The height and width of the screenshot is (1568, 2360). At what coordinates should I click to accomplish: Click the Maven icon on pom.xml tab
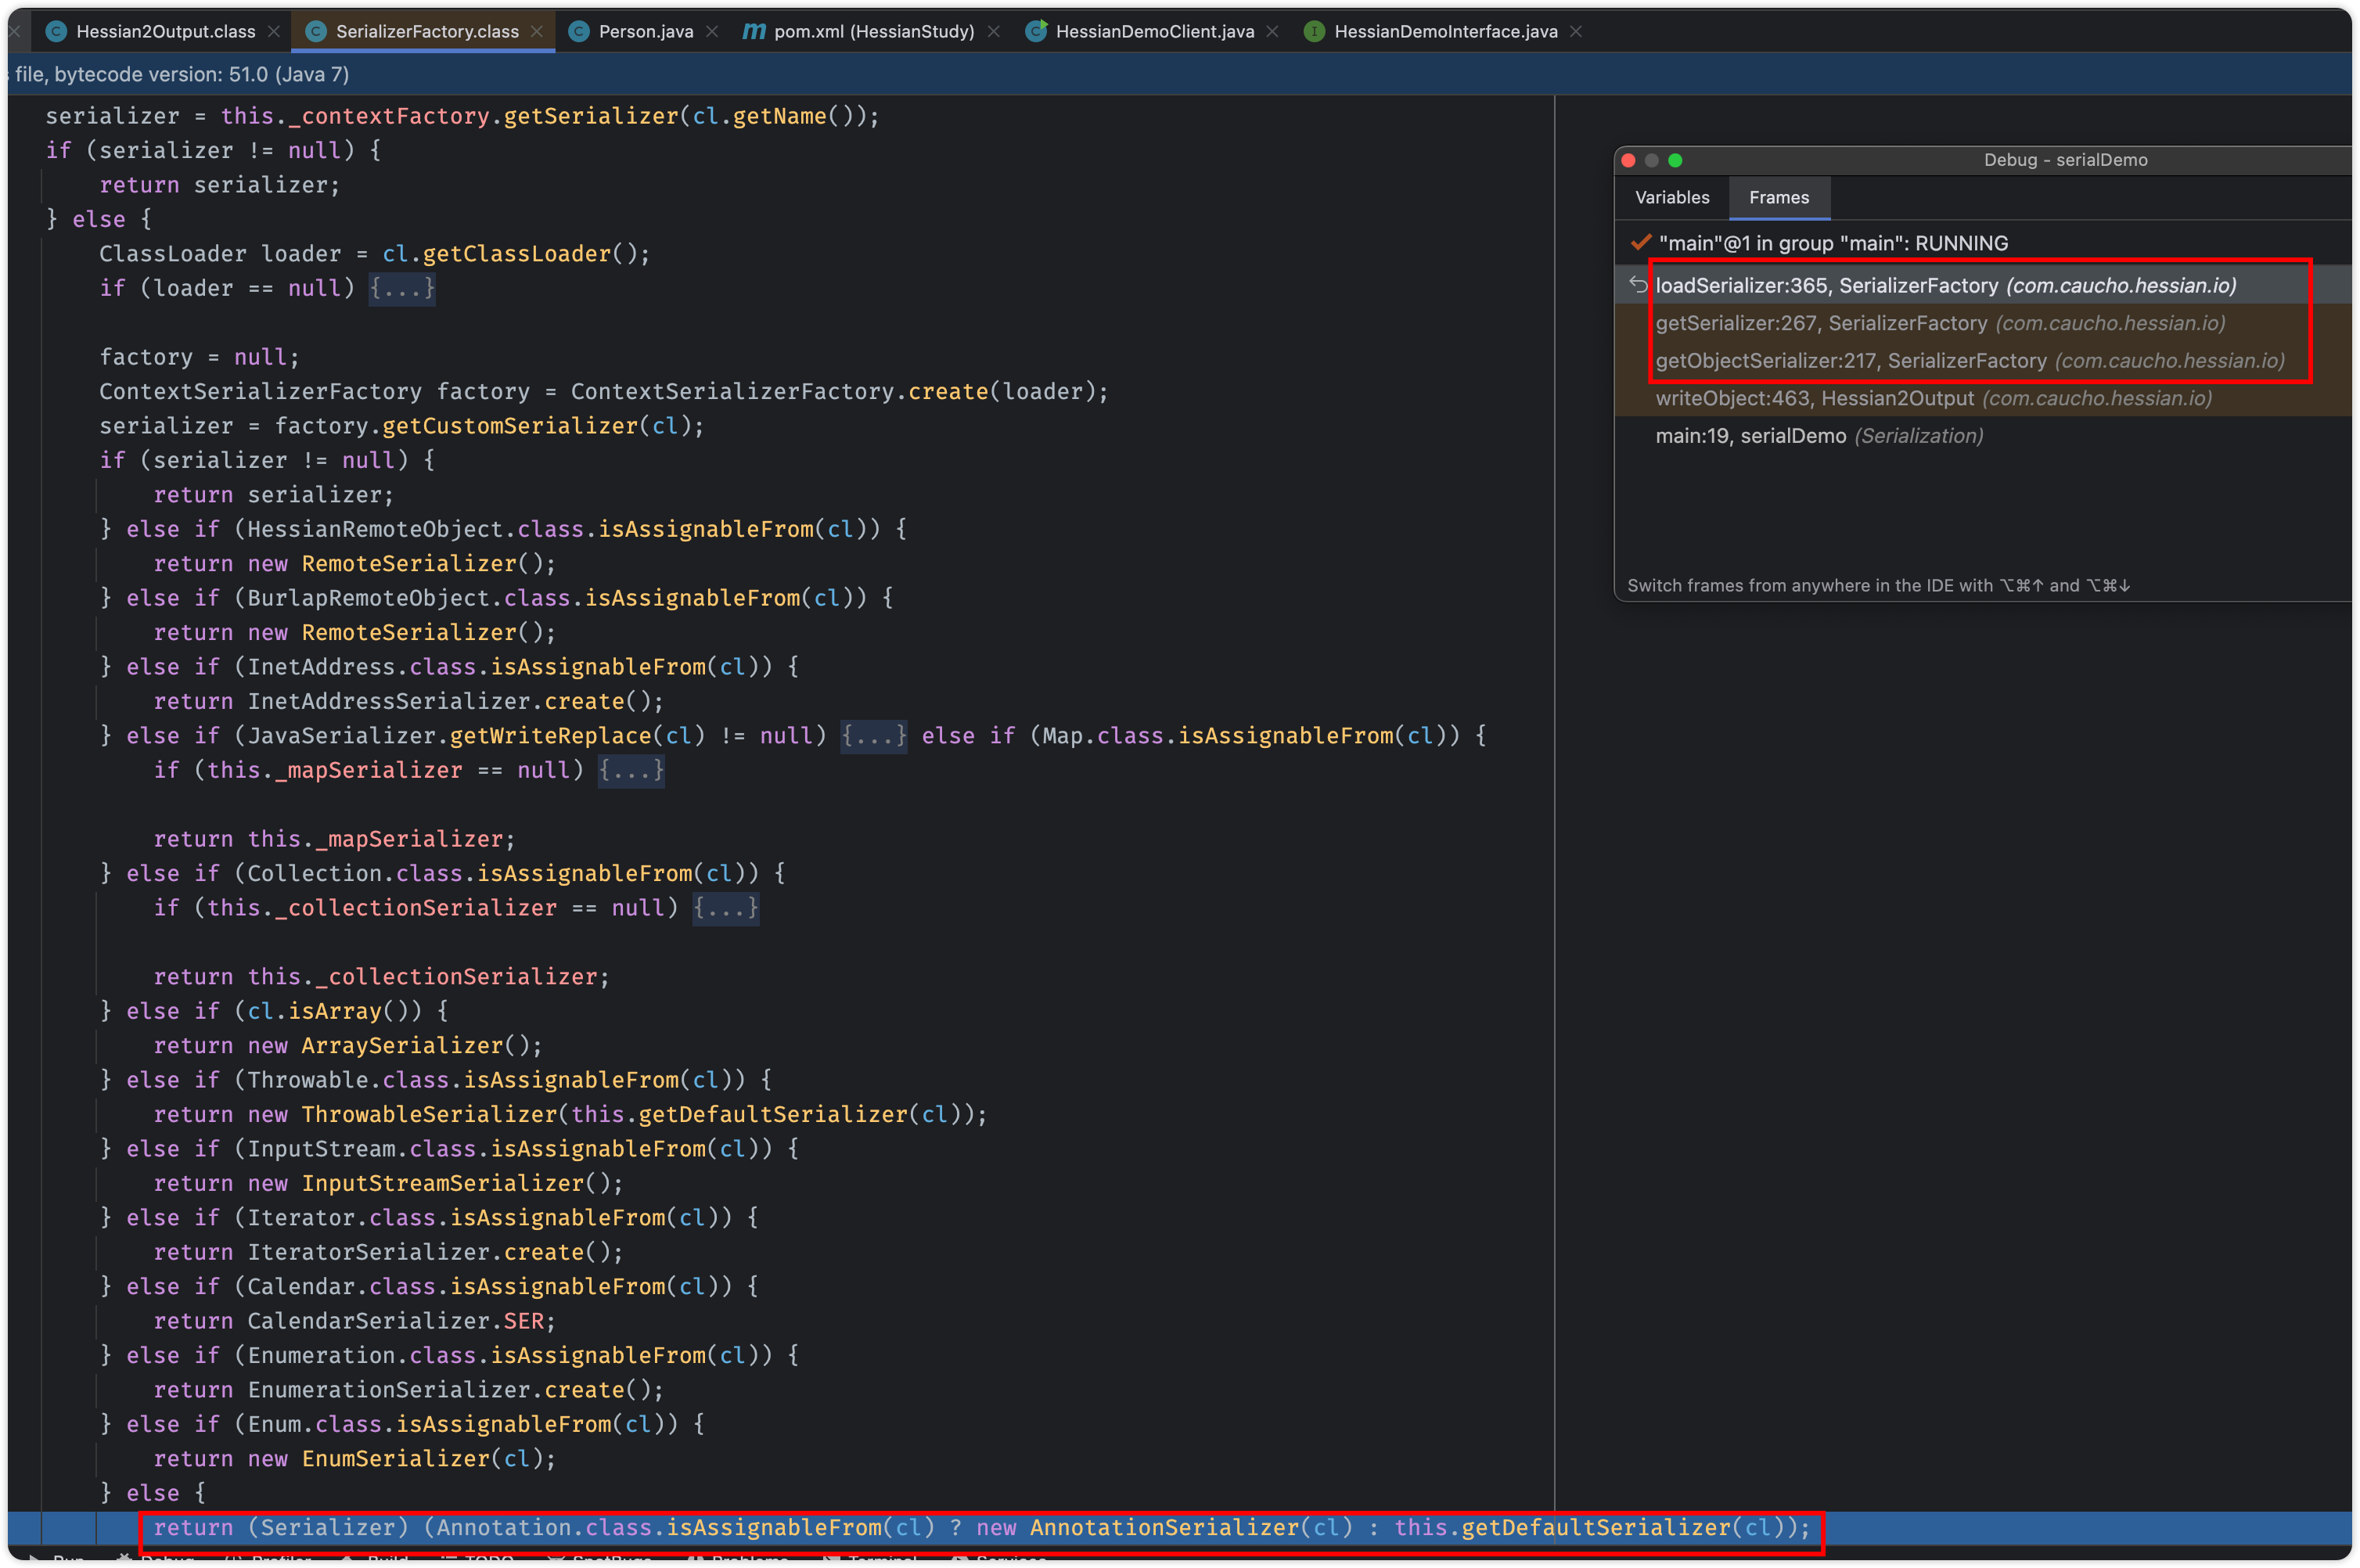click(754, 31)
